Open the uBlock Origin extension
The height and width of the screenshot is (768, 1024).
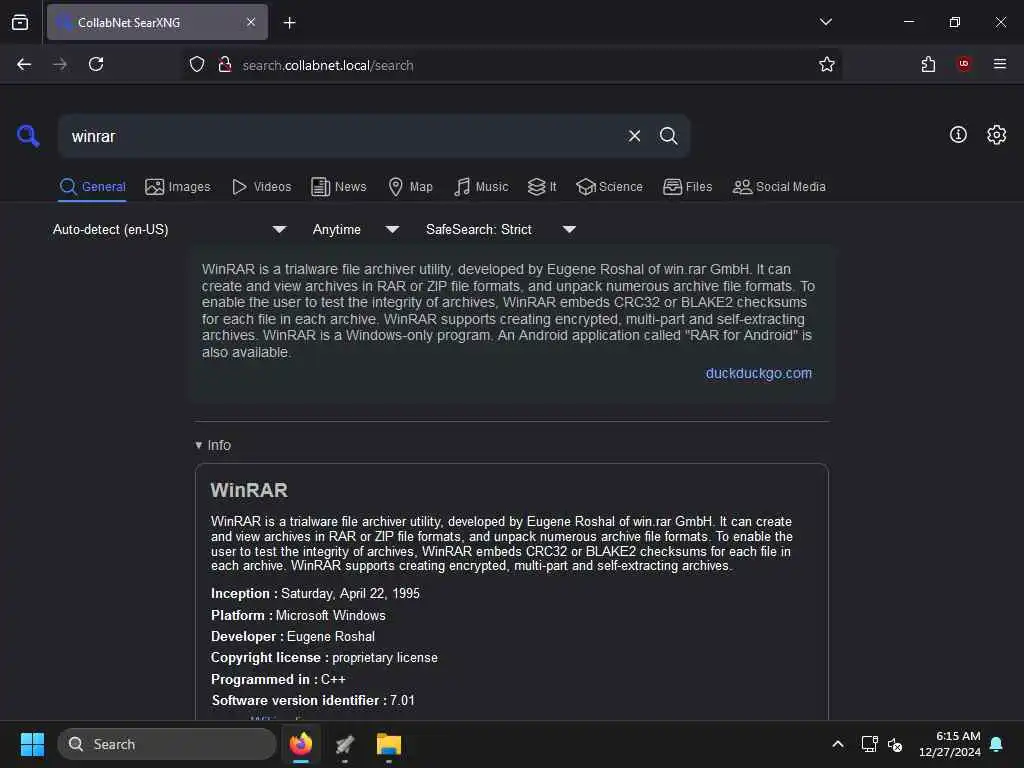point(963,64)
